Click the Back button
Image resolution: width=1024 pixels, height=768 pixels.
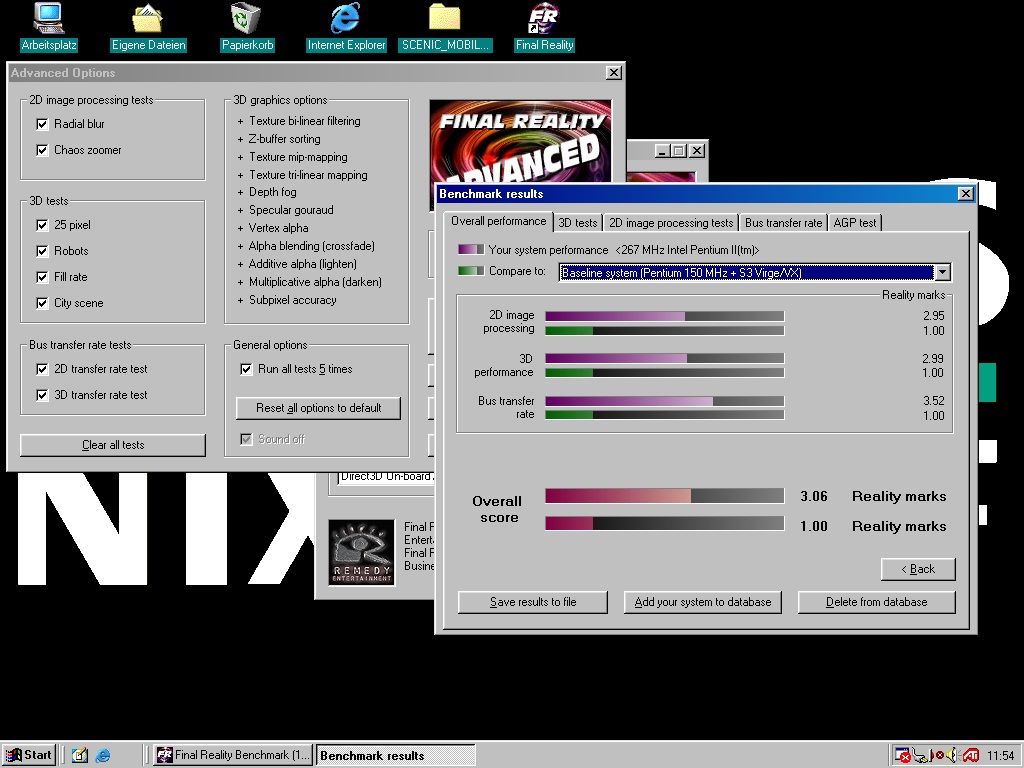click(918, 569)
